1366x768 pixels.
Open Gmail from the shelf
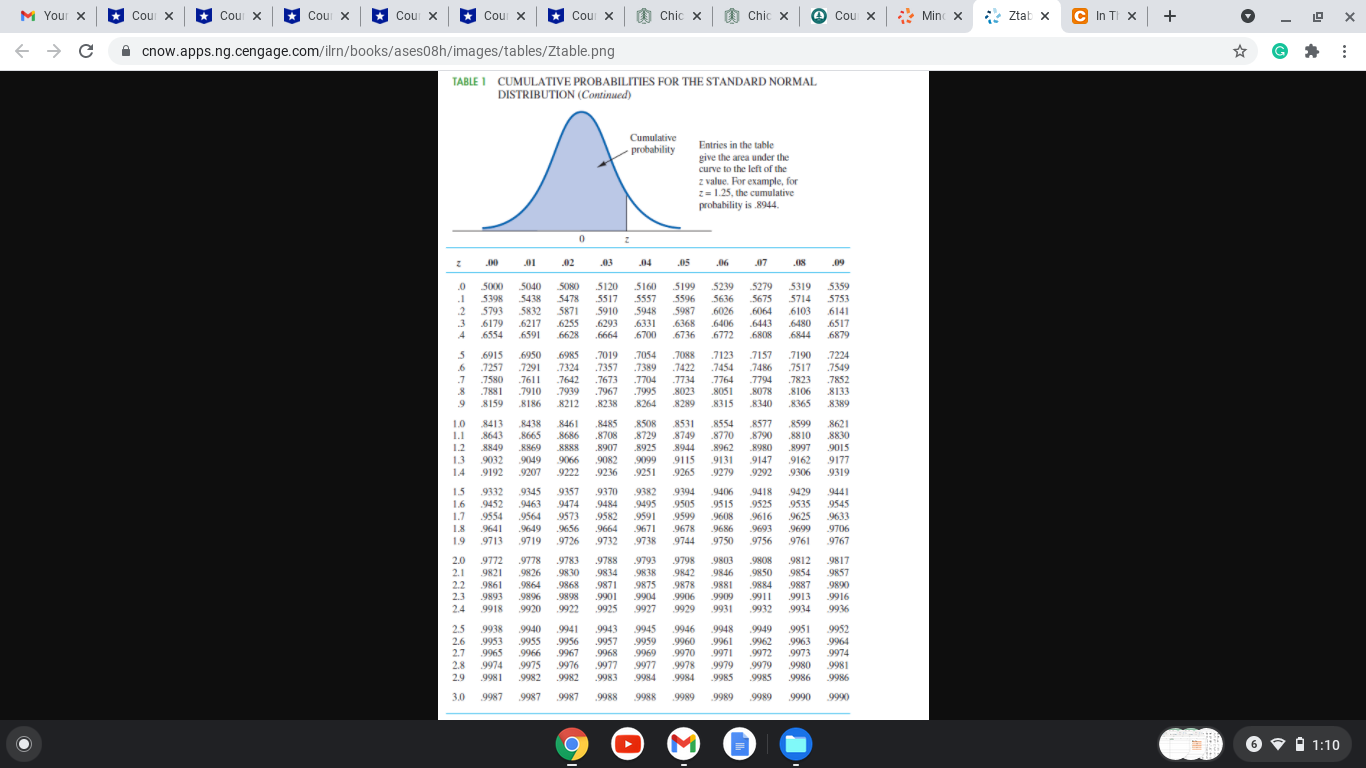click(x=685, y=744)
